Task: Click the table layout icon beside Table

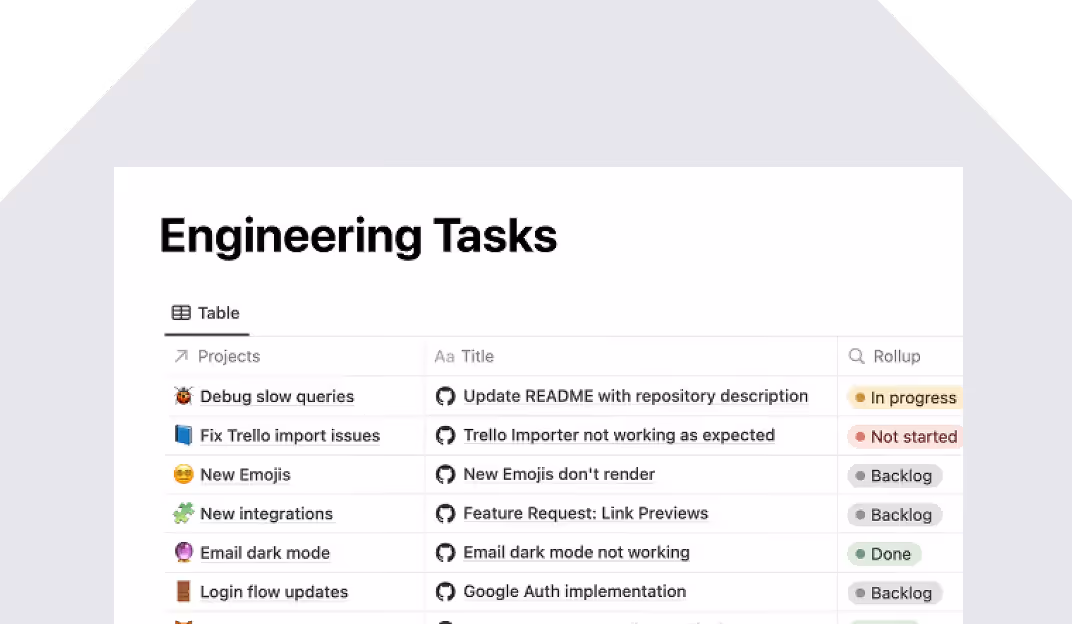Action: pos(181,313)
